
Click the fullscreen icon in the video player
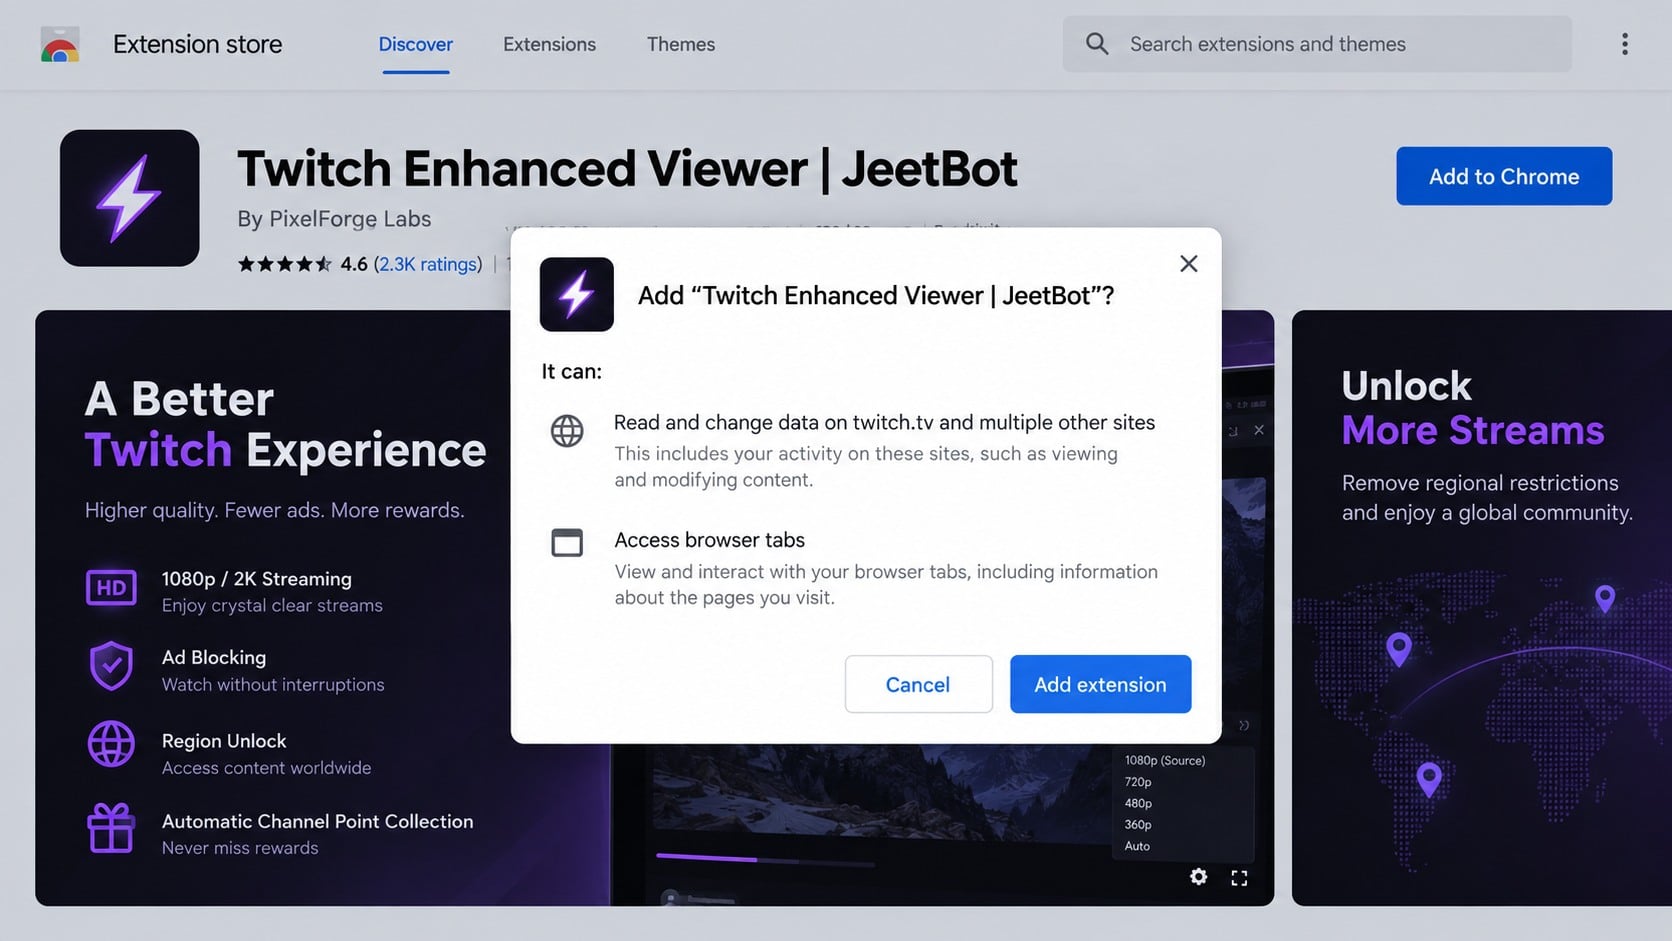[1239, 878]
